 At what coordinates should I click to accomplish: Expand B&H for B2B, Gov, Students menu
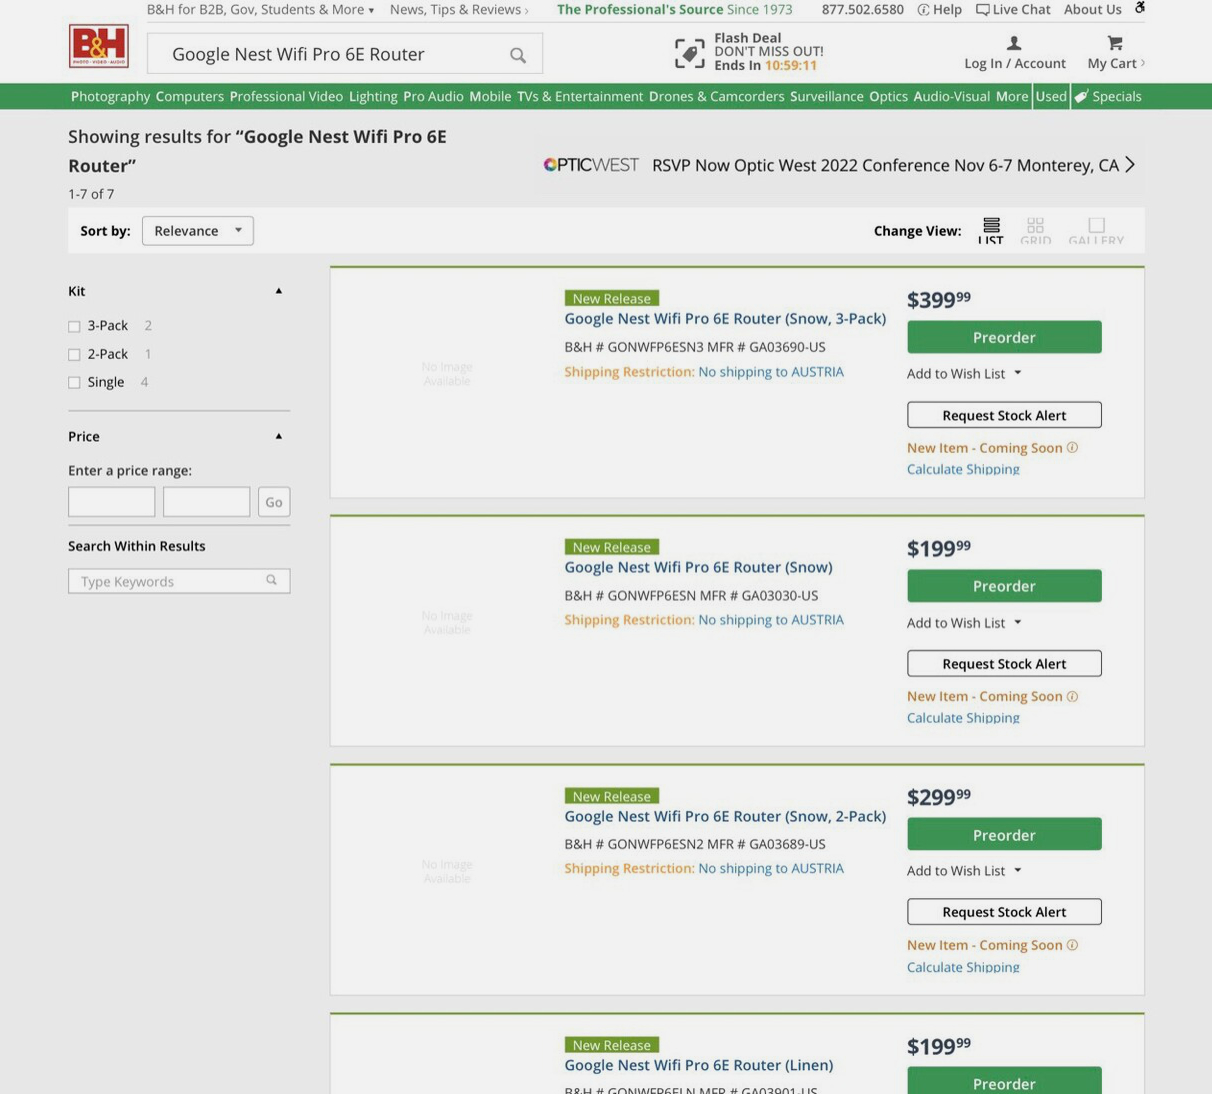(260, 9)
